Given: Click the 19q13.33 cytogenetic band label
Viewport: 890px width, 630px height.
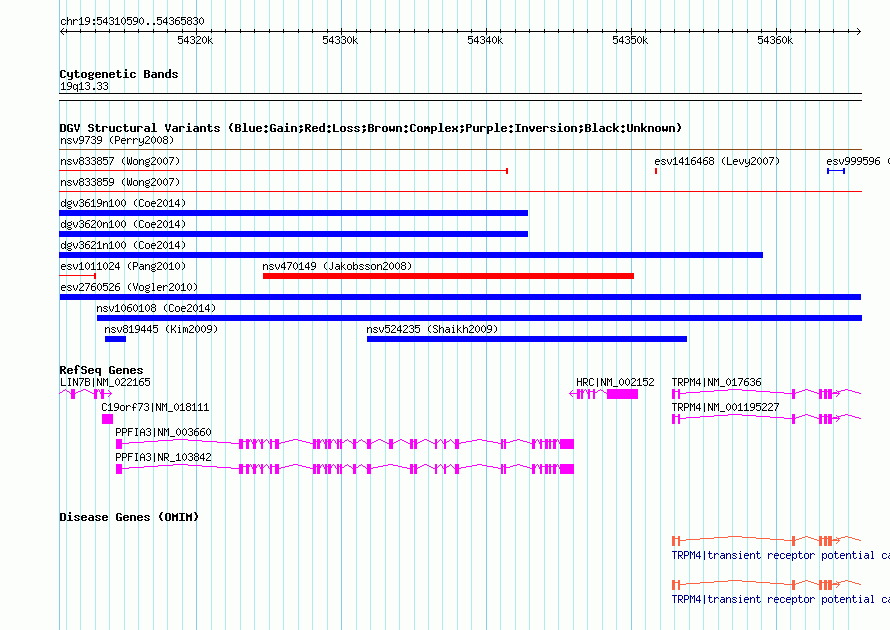Looking at the screenshot, I should pyautogui.click(x=84, y=86).
